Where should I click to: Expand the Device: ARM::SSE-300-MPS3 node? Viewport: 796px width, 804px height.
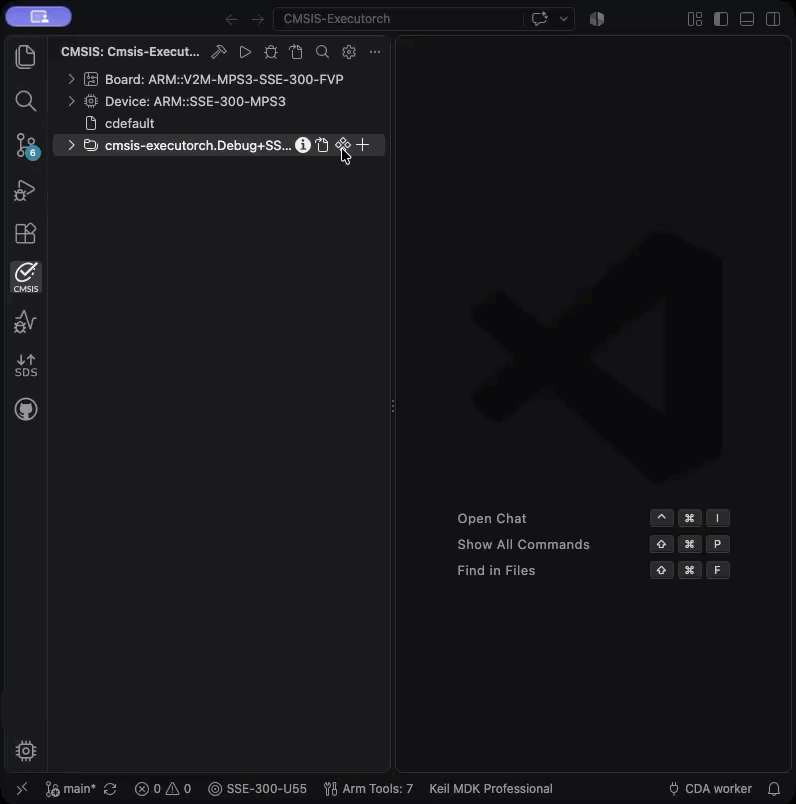pos(71,101)
